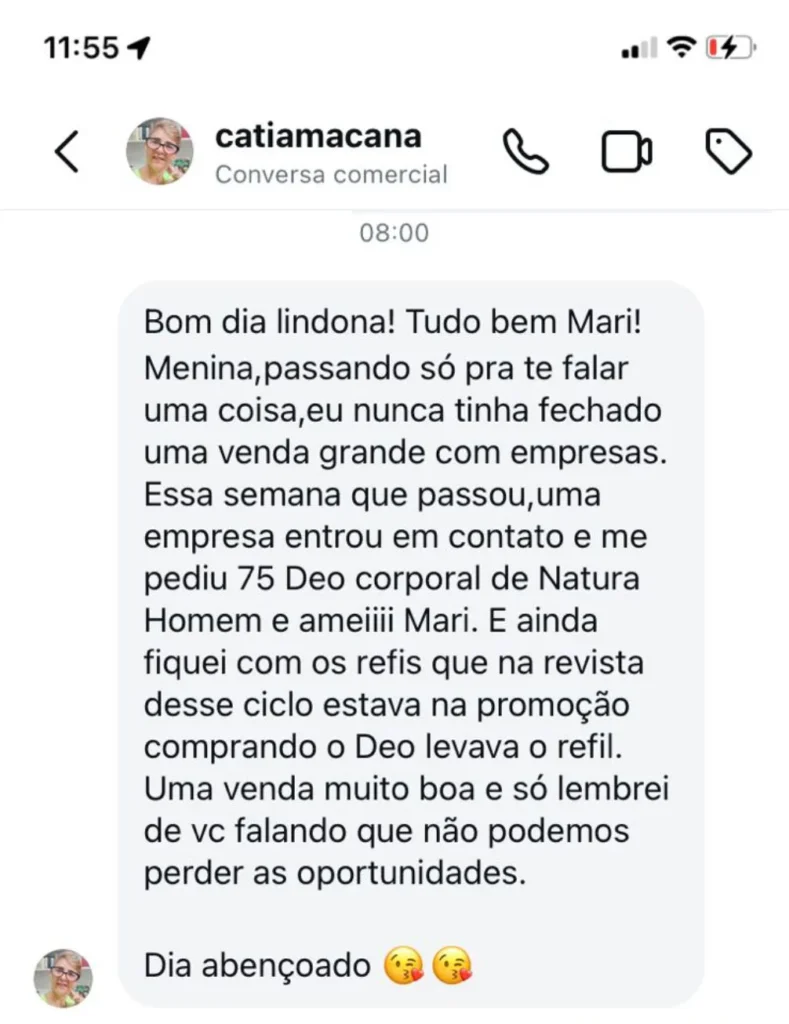Tap the 08:00 message timestamp
Viewport: 789px width, 1024px height.
click(x=394, y=233)
